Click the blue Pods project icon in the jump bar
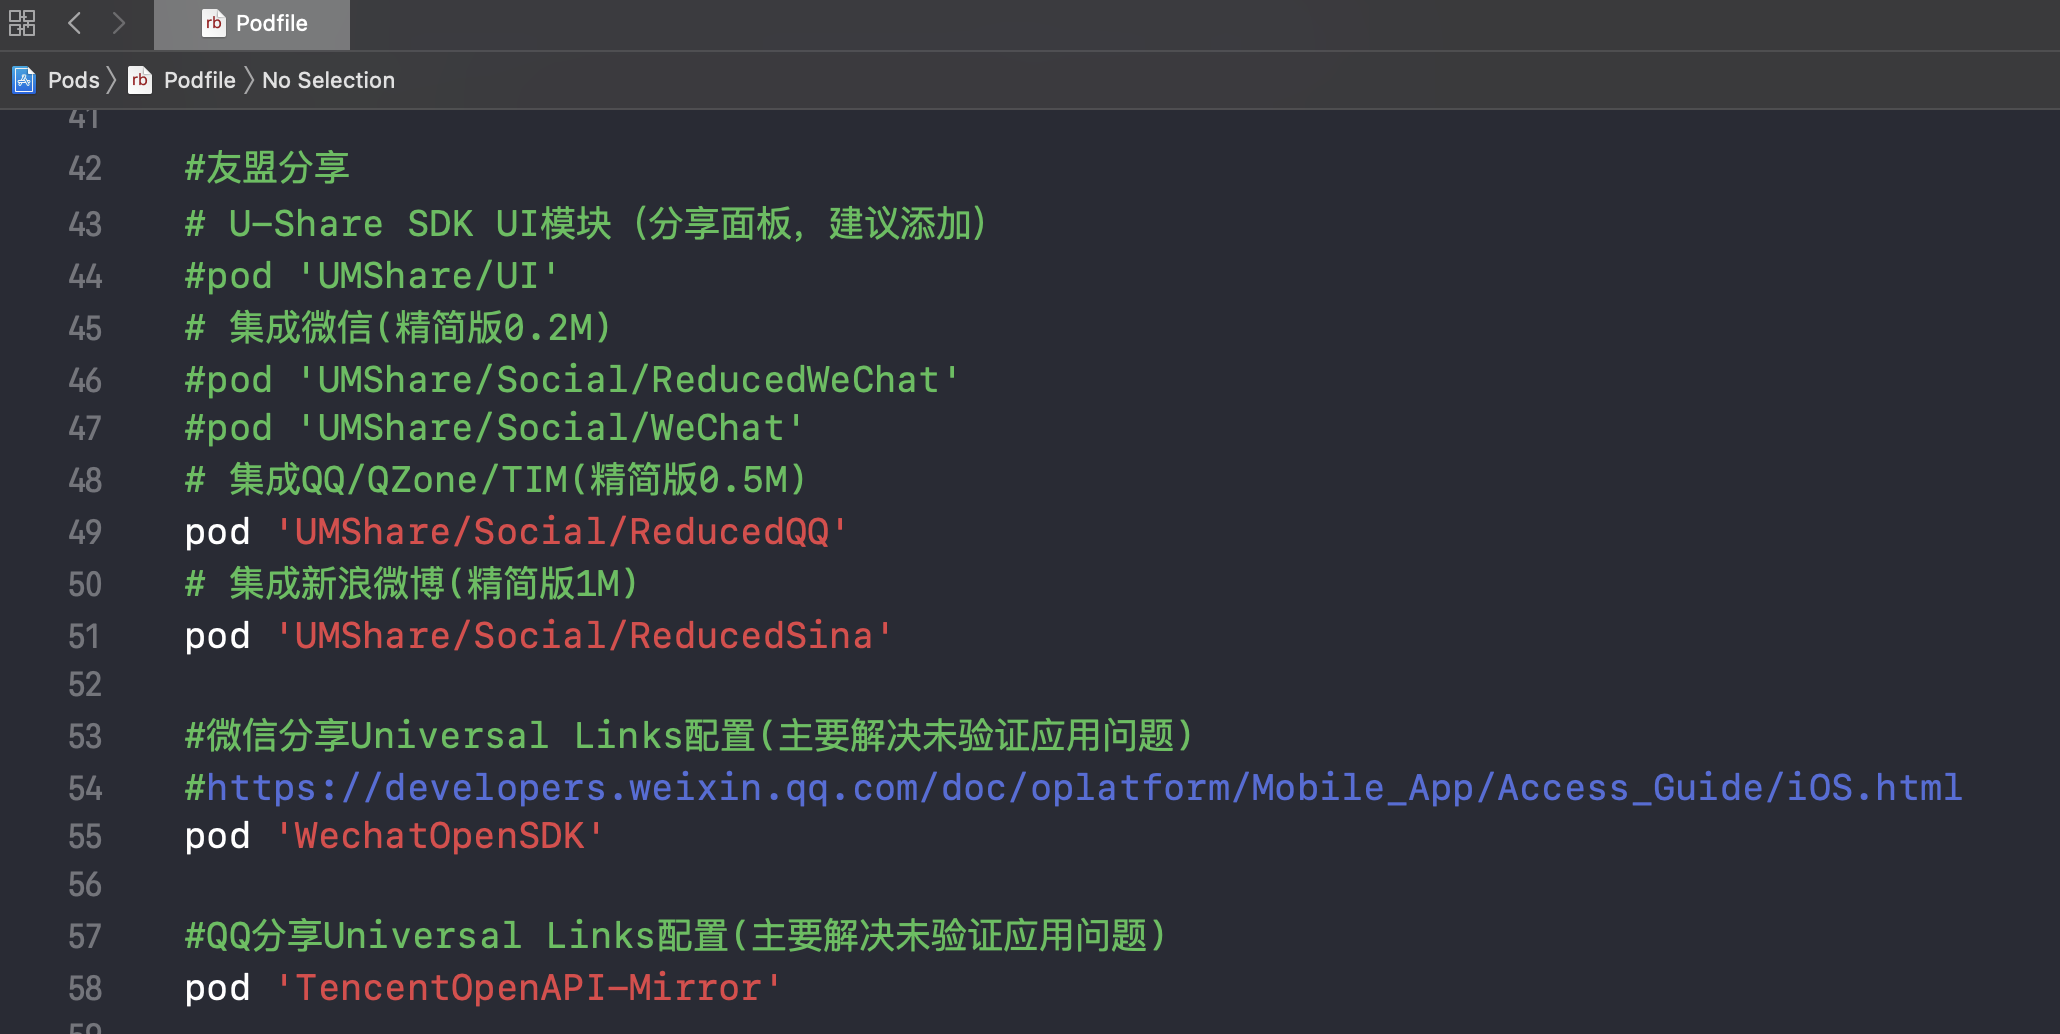Image resolution: width=2060 pixels, height=1034 pixels. click(x=22, y=80)
